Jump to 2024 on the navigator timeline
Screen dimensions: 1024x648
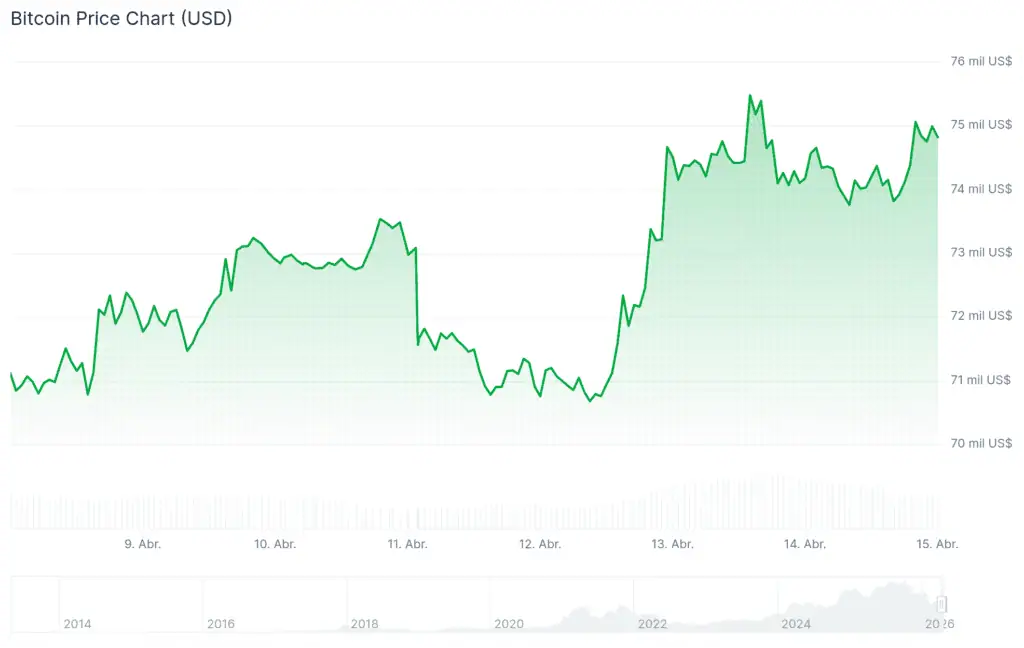796,624
